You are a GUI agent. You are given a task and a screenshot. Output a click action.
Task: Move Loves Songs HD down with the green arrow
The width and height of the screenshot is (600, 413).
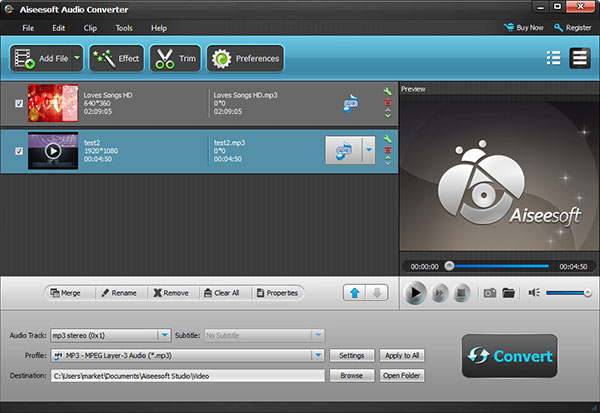pyautogui.click(x=387, y=115)
